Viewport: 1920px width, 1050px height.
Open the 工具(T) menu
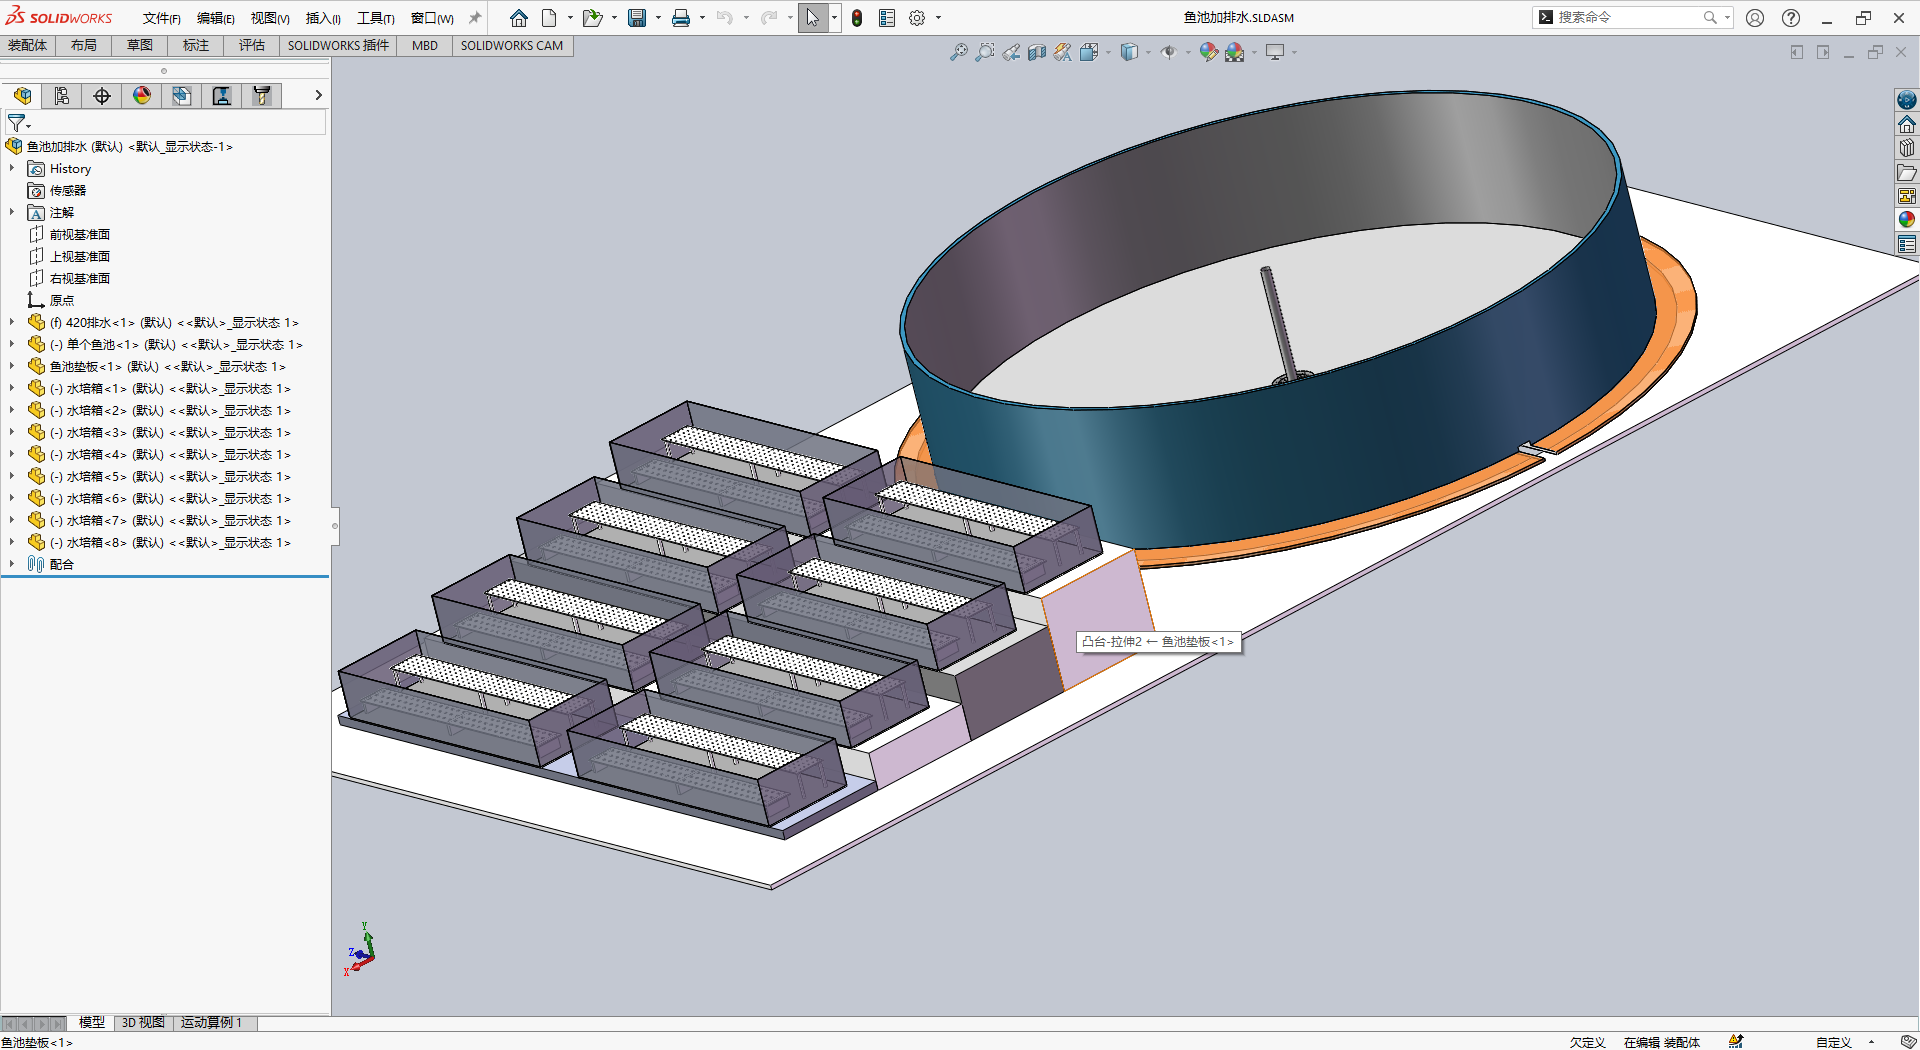[375, 18]
